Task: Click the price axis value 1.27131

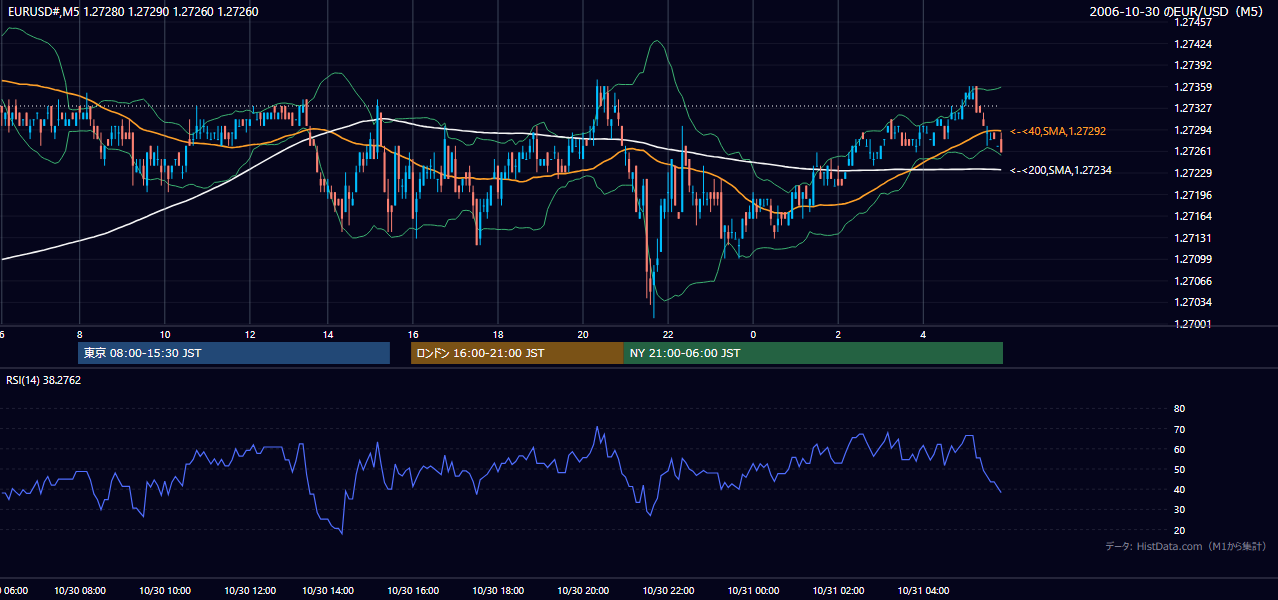Action: pyautogui.click(x=1192, y=238)
